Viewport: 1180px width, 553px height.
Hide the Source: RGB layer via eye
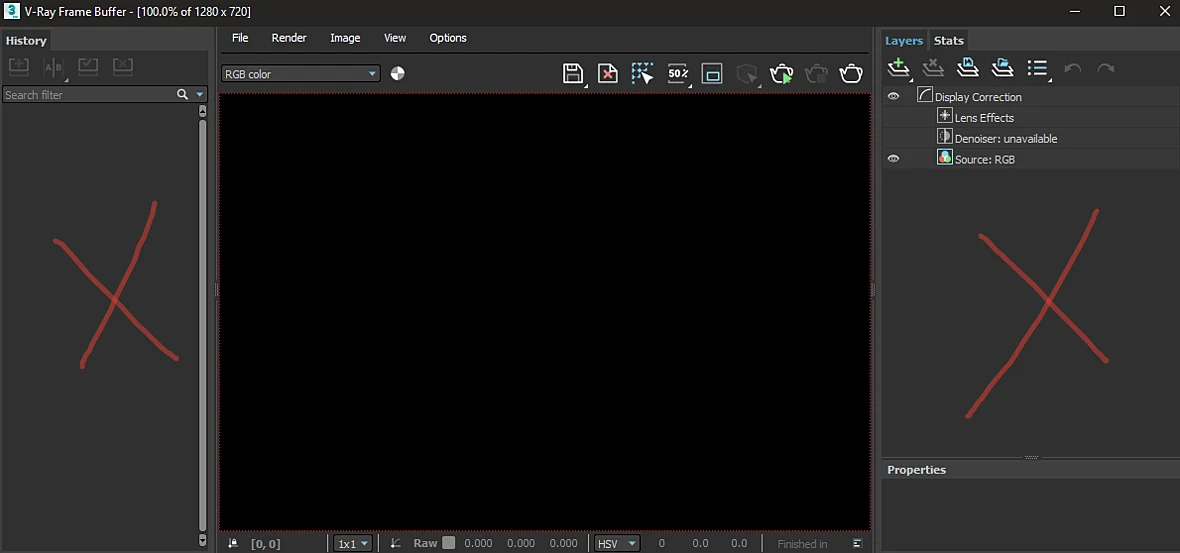tap(893, 159)
